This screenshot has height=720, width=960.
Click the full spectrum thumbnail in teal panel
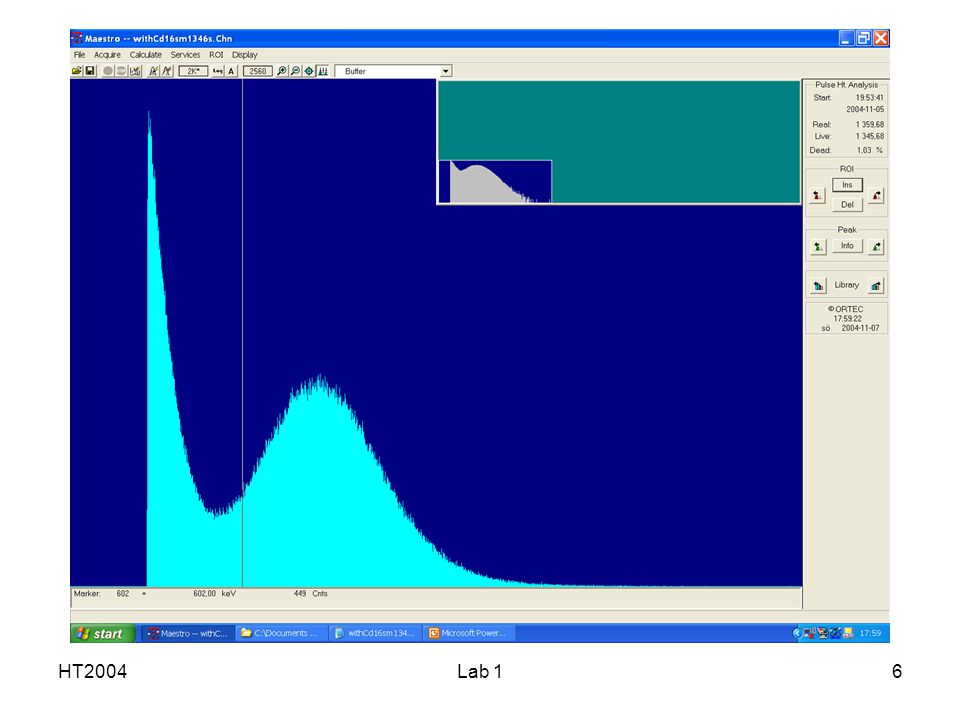click(495, 181)
